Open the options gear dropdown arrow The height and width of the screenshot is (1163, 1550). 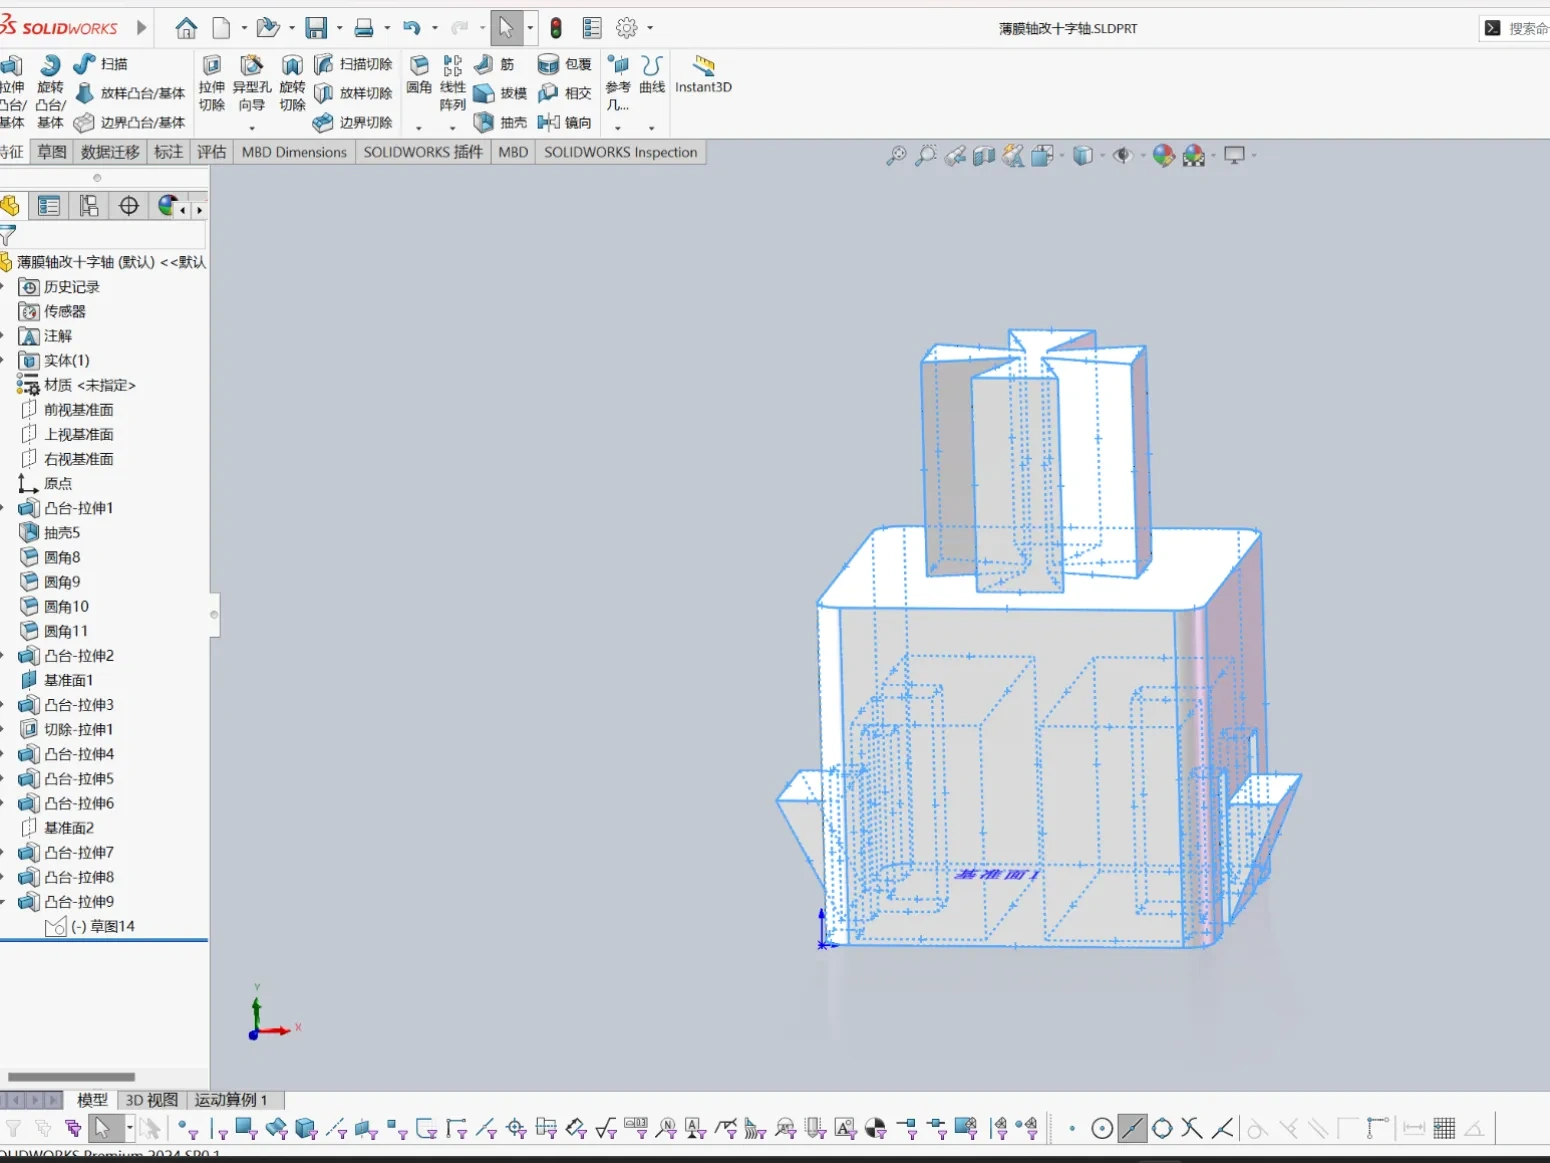(650, 28)
